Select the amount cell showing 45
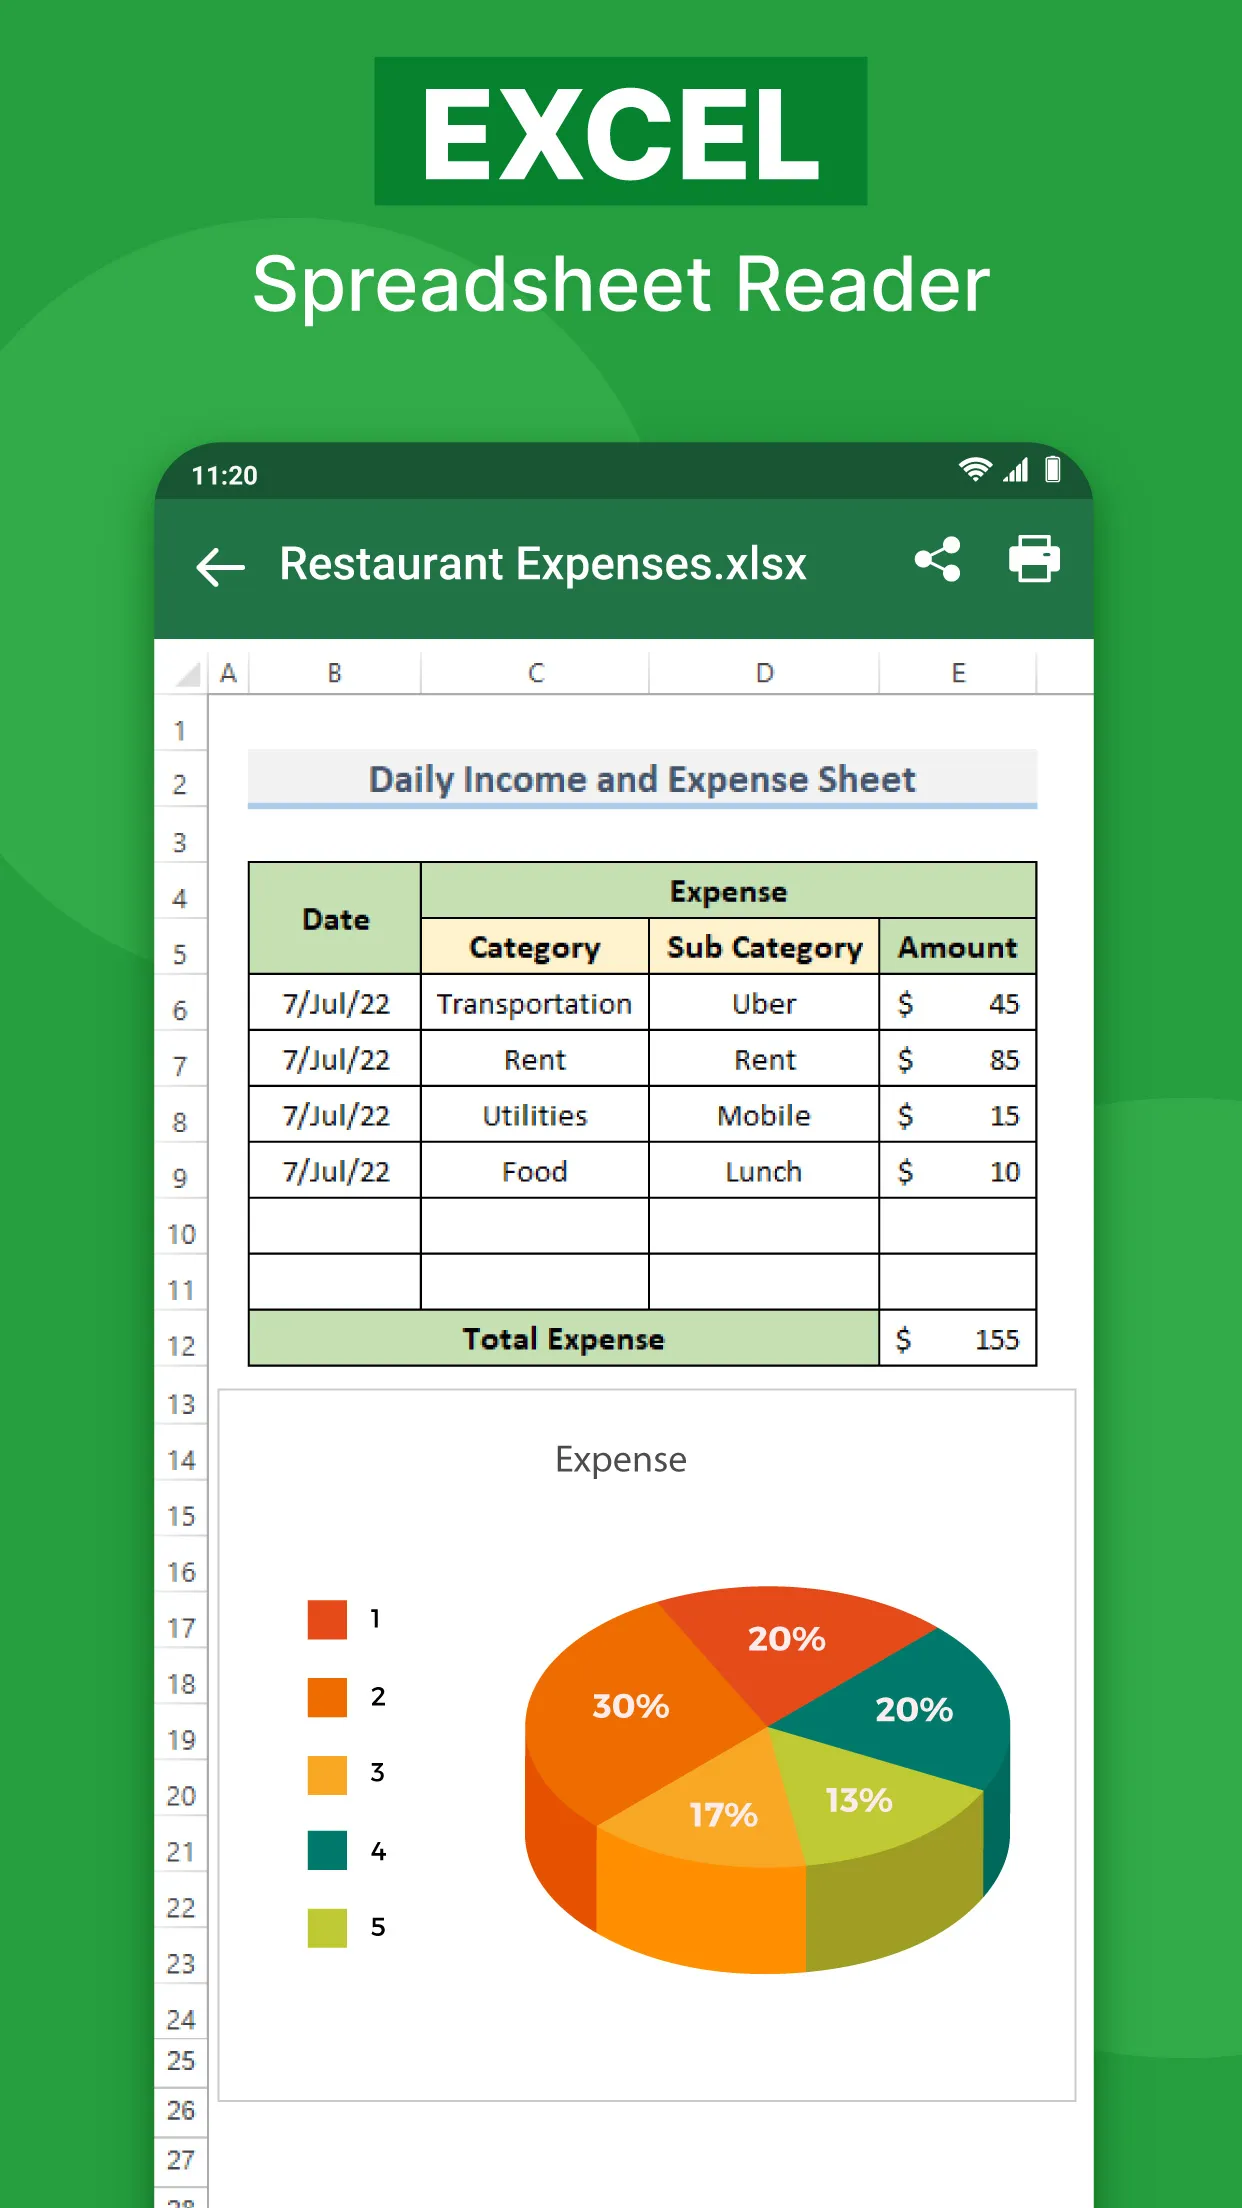The width and height of the screenshot is (1242, 2208). 957,1003
